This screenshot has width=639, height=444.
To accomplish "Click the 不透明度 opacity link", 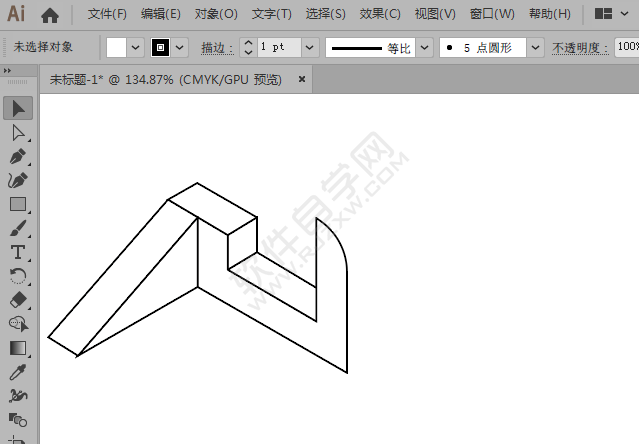I will (580, 48).
